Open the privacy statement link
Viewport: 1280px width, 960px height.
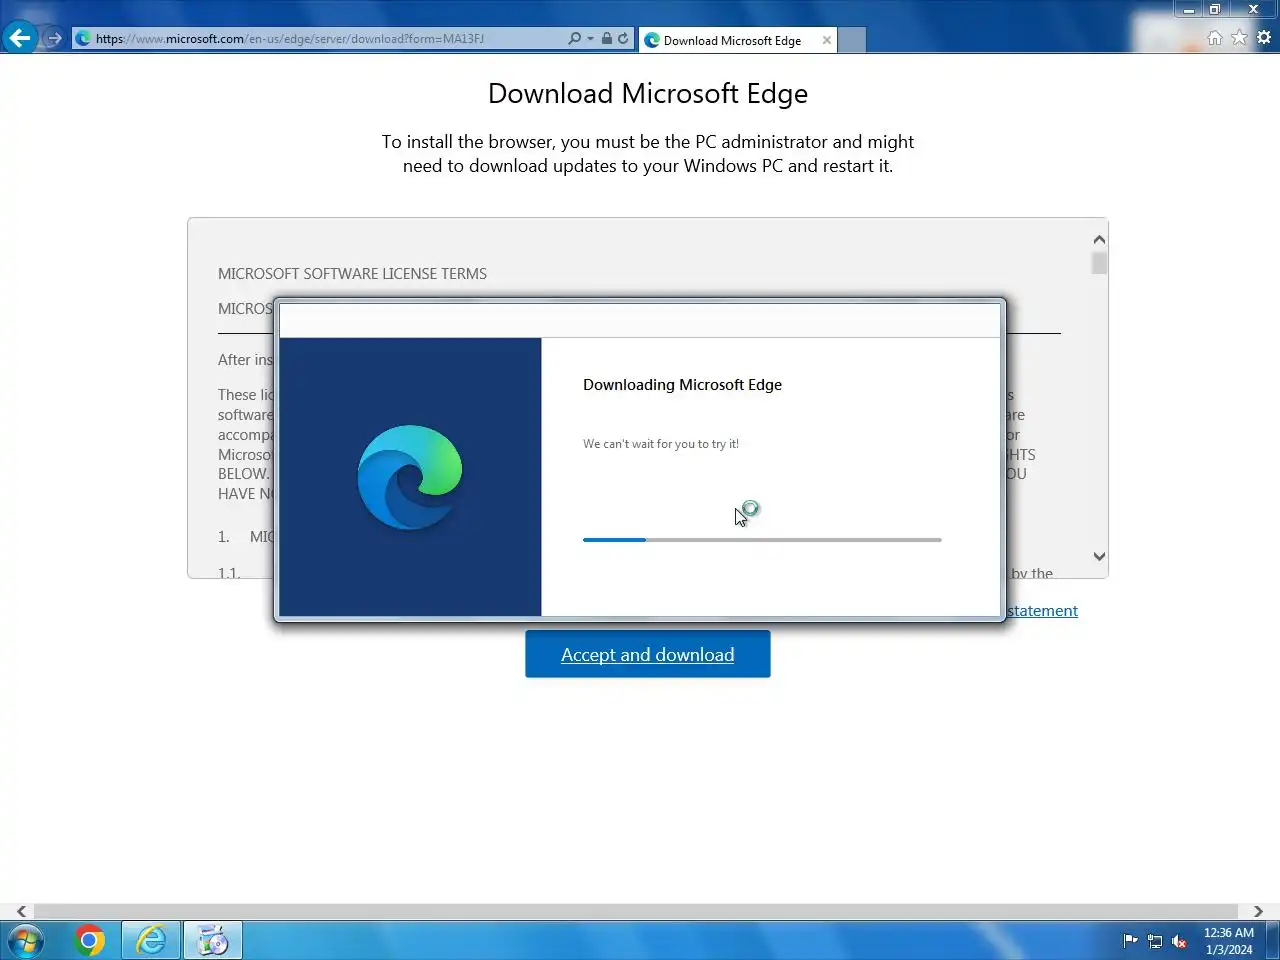(x=1042, y=611)
